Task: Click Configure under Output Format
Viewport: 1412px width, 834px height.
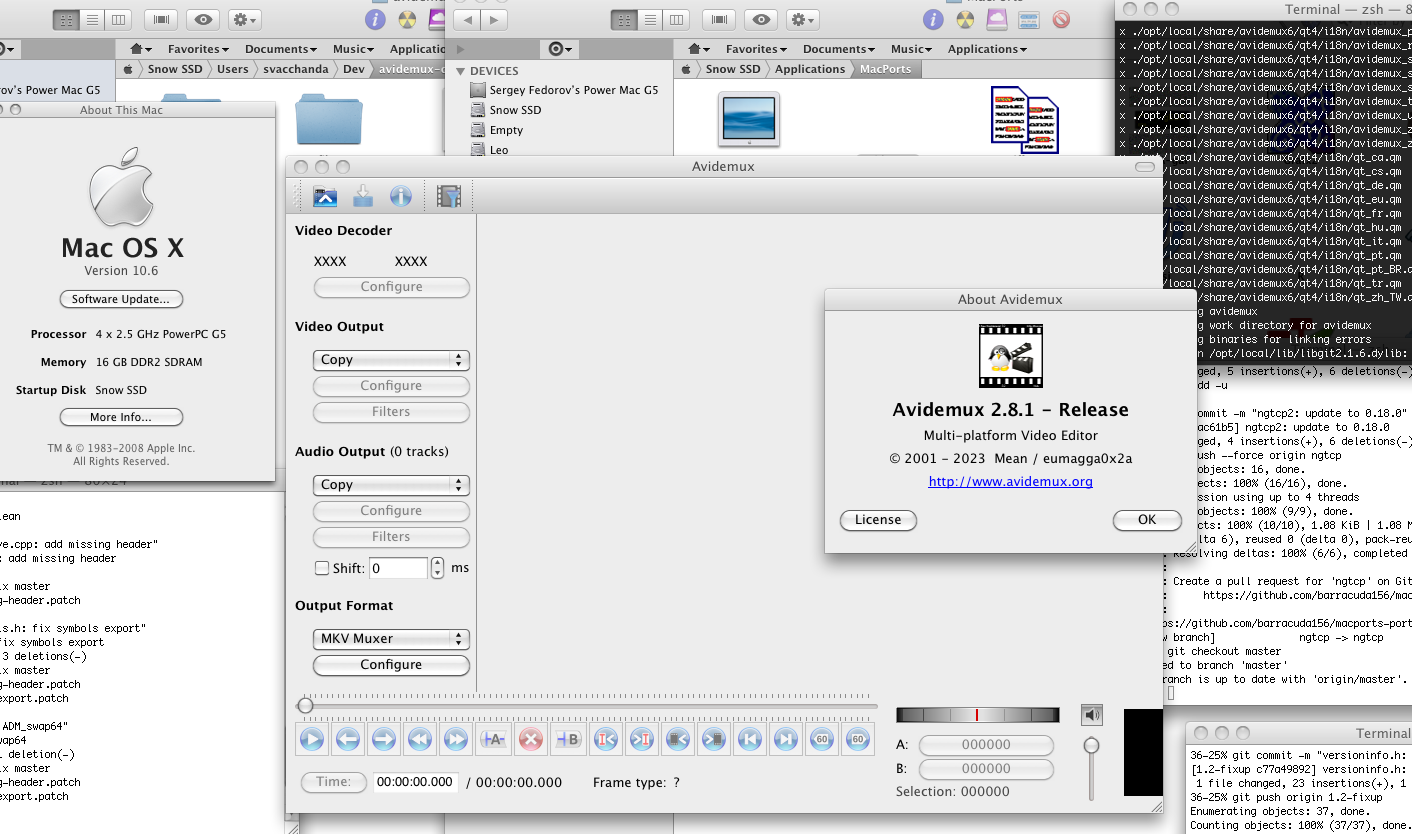Action: click(x=391, y=665)
